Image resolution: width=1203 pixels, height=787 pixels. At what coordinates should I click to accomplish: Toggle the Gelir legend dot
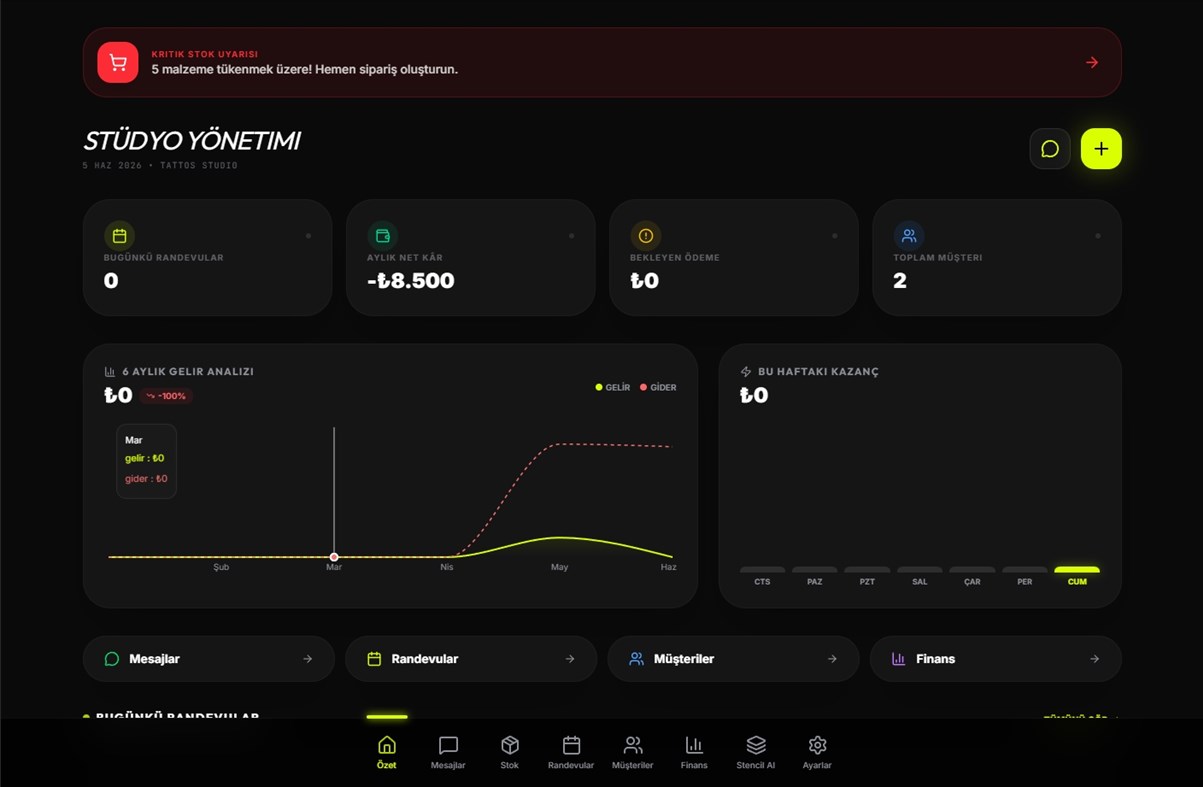point(599,387)
